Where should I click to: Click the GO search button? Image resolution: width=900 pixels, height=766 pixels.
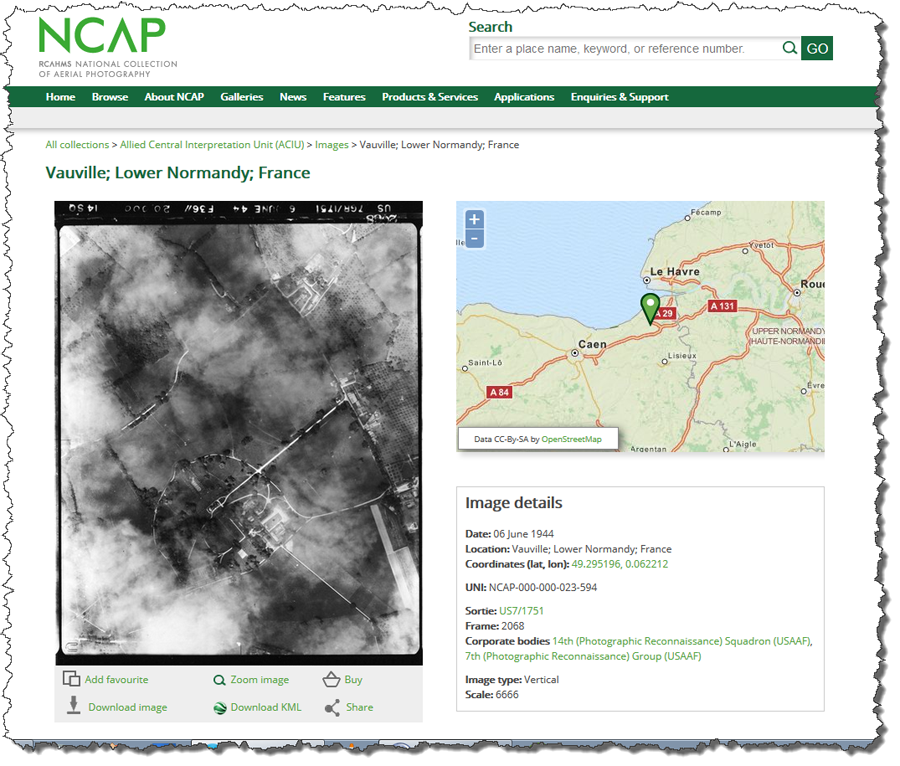[817, 48]
